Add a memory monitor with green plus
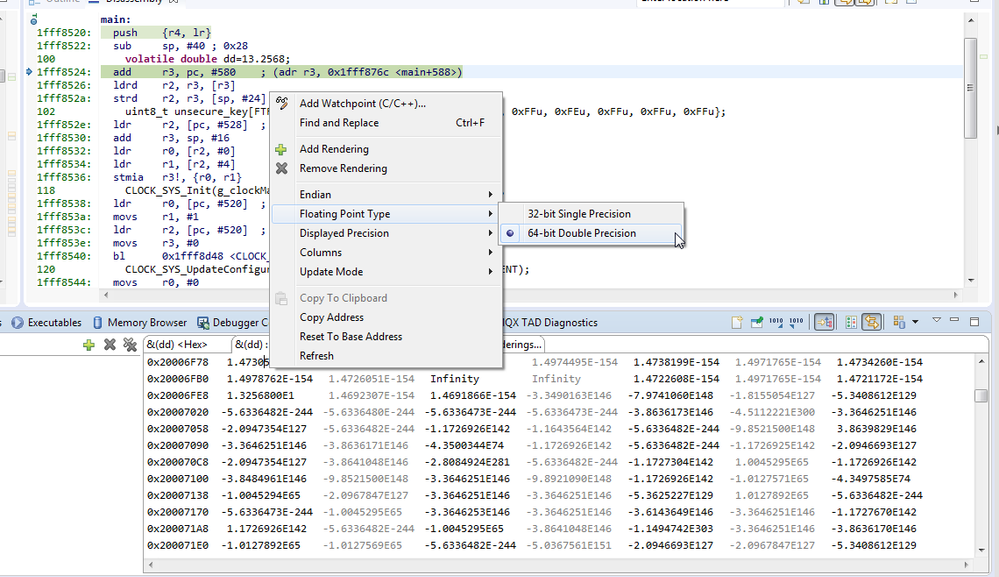The image size is (999, 577). click(89, 345)
